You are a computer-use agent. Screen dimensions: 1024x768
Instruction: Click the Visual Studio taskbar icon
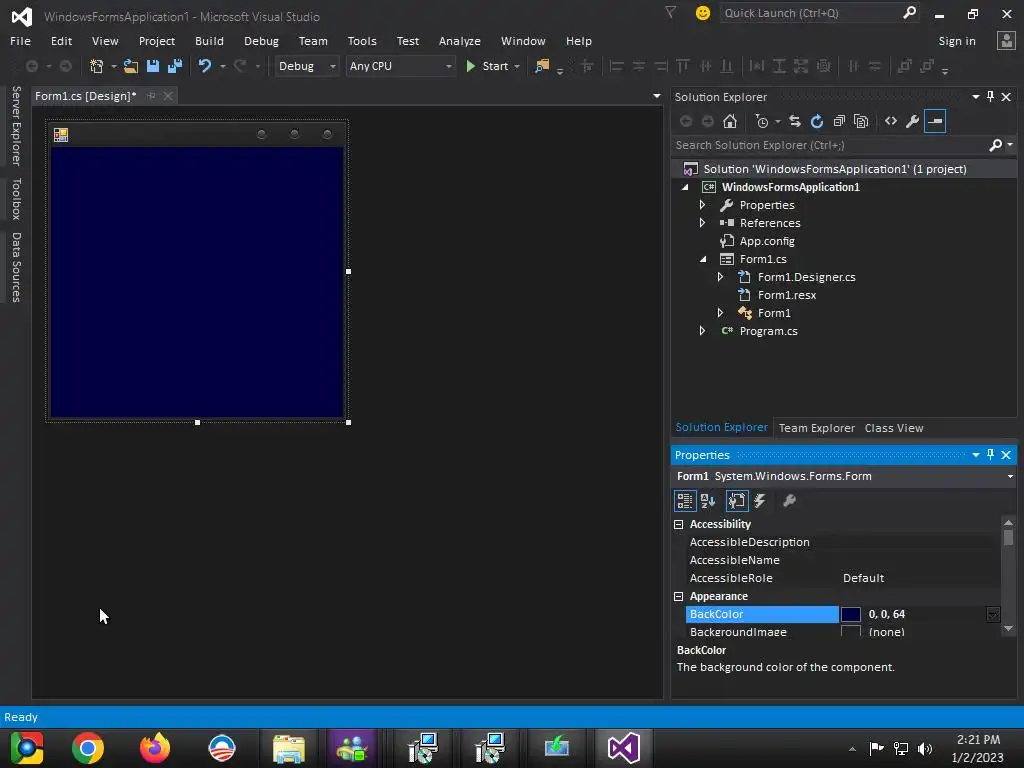624,748
